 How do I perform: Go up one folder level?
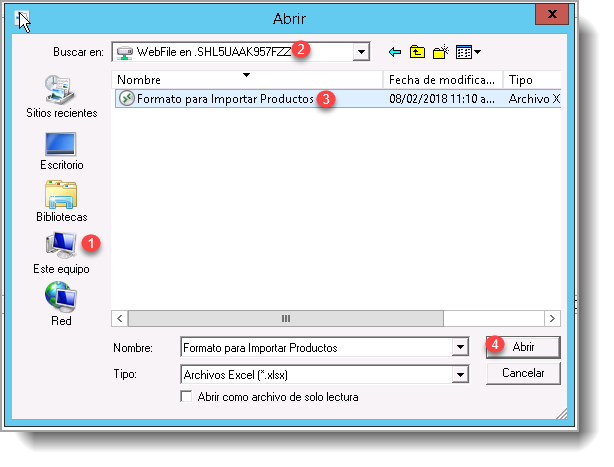pos(417,52)
